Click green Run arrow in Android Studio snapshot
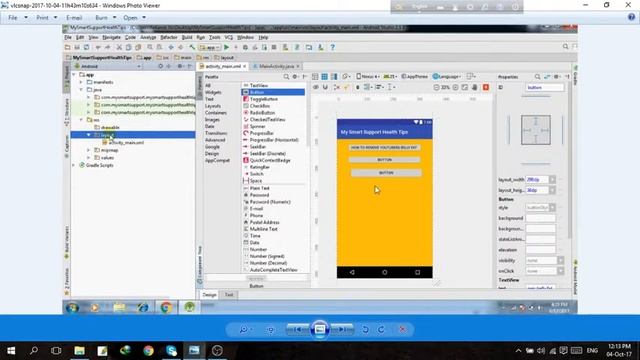This screenshot has width=640, height=360. [x=227, y=47]
